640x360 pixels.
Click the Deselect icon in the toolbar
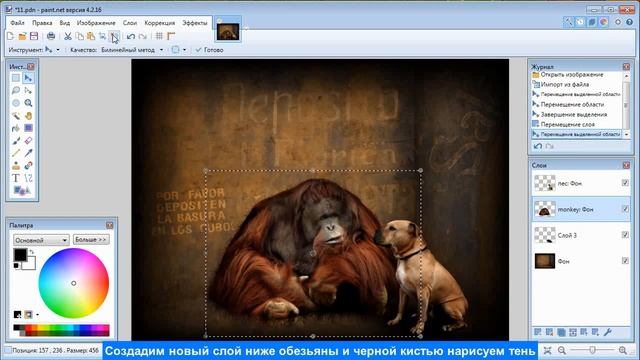coord(114,36)
